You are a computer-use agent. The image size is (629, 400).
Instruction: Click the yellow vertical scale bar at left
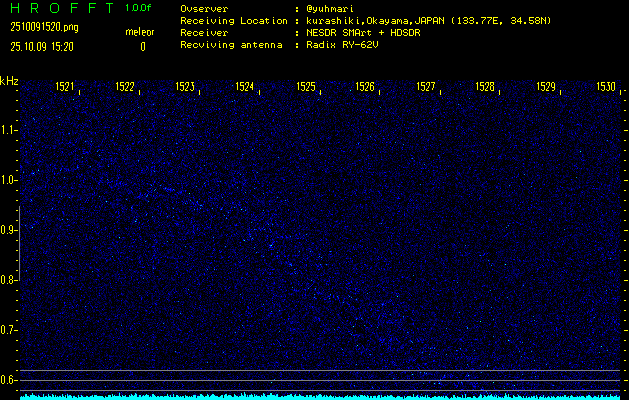pyautogui.click(x=19, y=290)
